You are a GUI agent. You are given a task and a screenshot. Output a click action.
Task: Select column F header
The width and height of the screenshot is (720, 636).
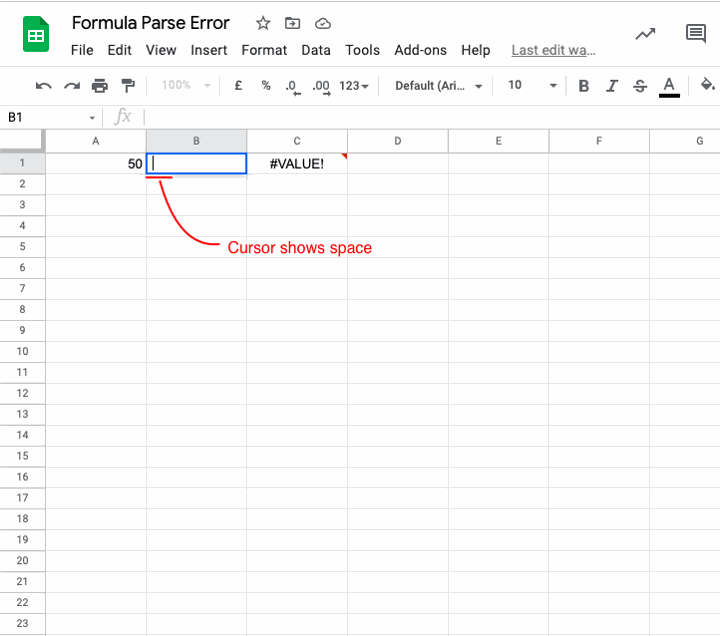tap(599, 141)
